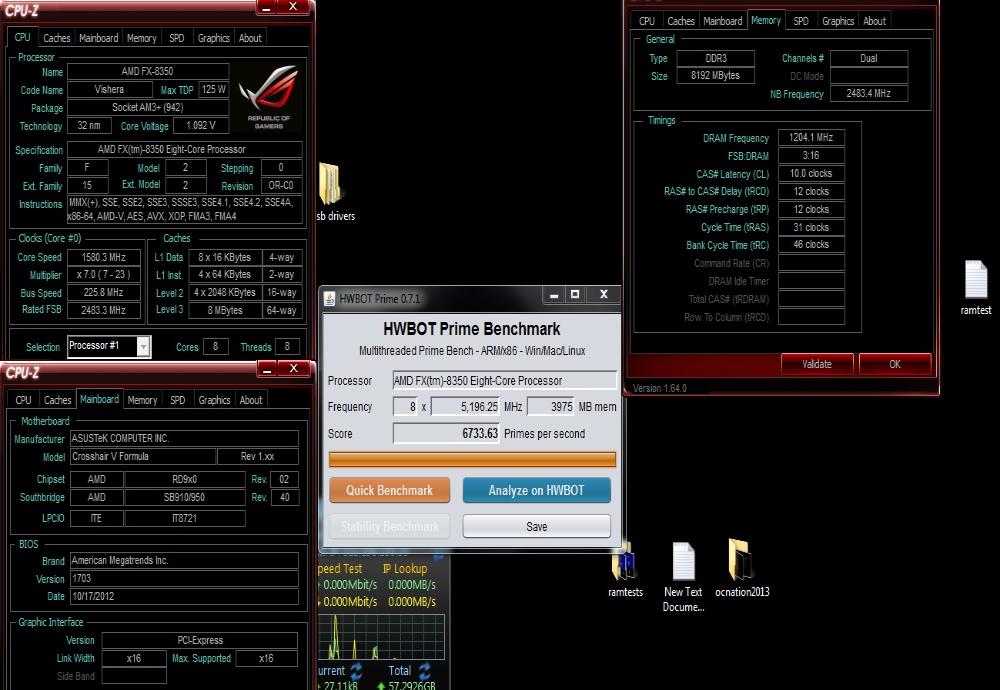Switch to Graphics tab in top CPU-Z window
This screenshot has height=690, width=1000.
click(214, 38)
